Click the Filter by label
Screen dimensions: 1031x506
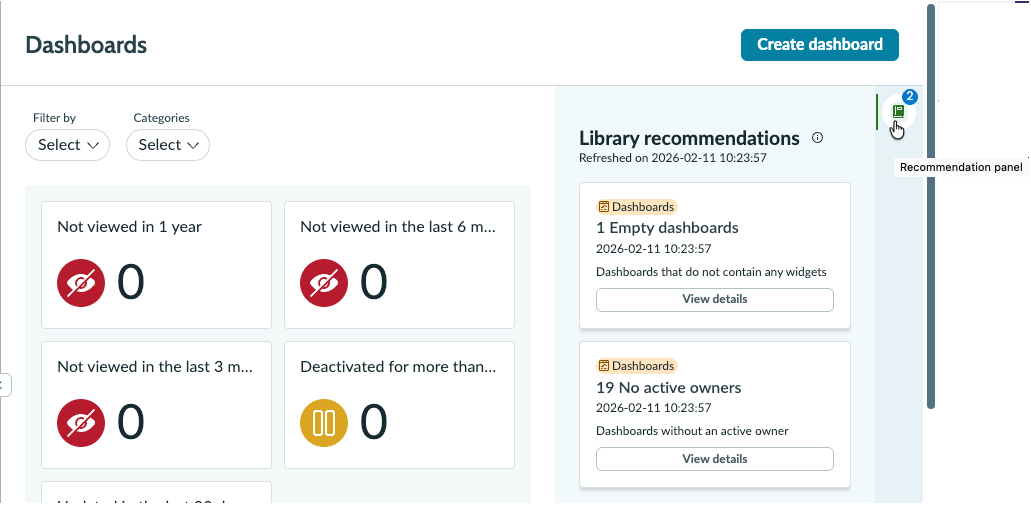click(x=55, y=118)
